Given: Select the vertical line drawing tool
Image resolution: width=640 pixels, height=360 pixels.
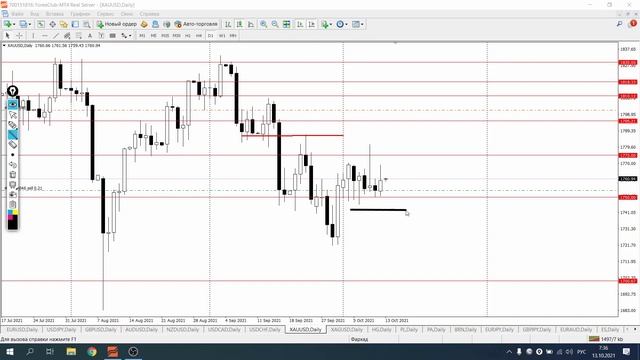Looking at the screenshot, I should coord(33,36).
